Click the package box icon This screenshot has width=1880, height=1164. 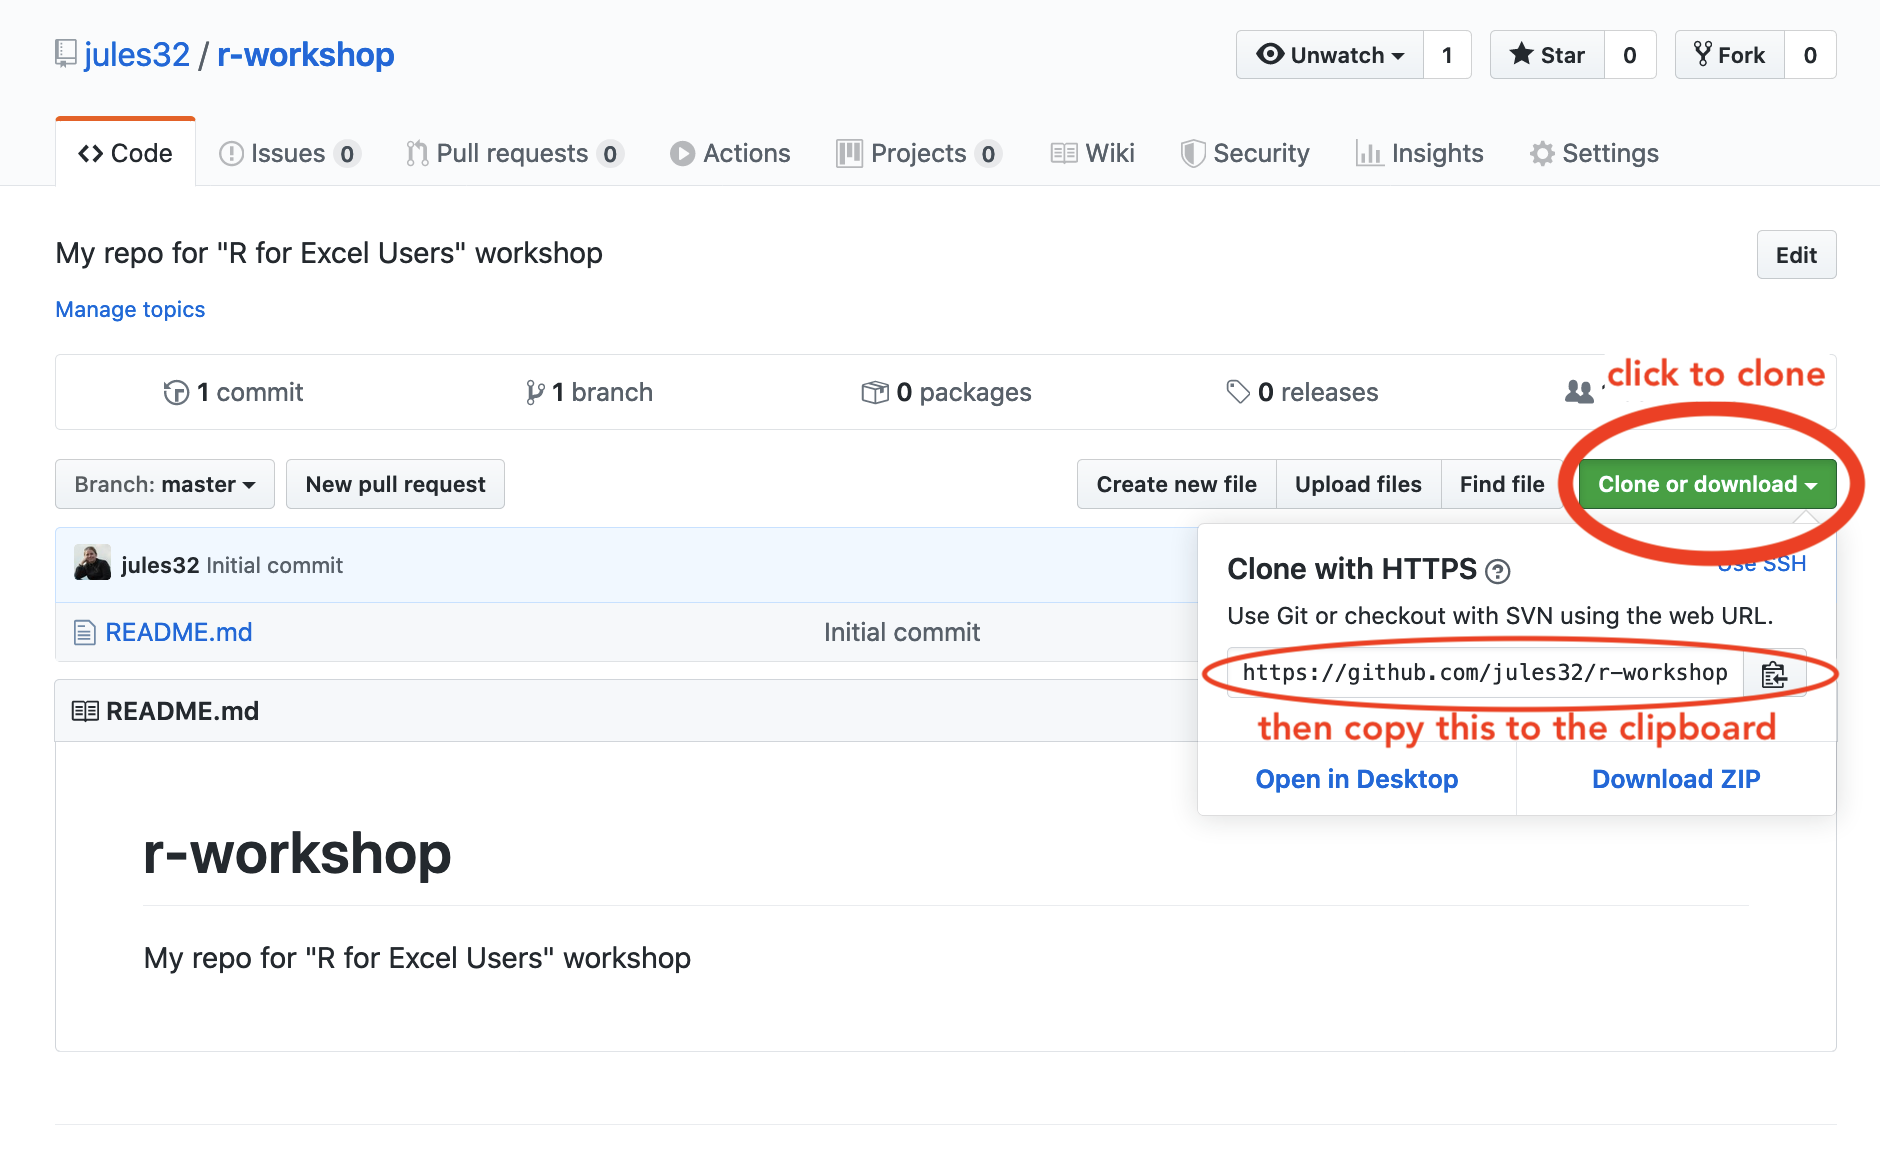[x=875, y=392]
